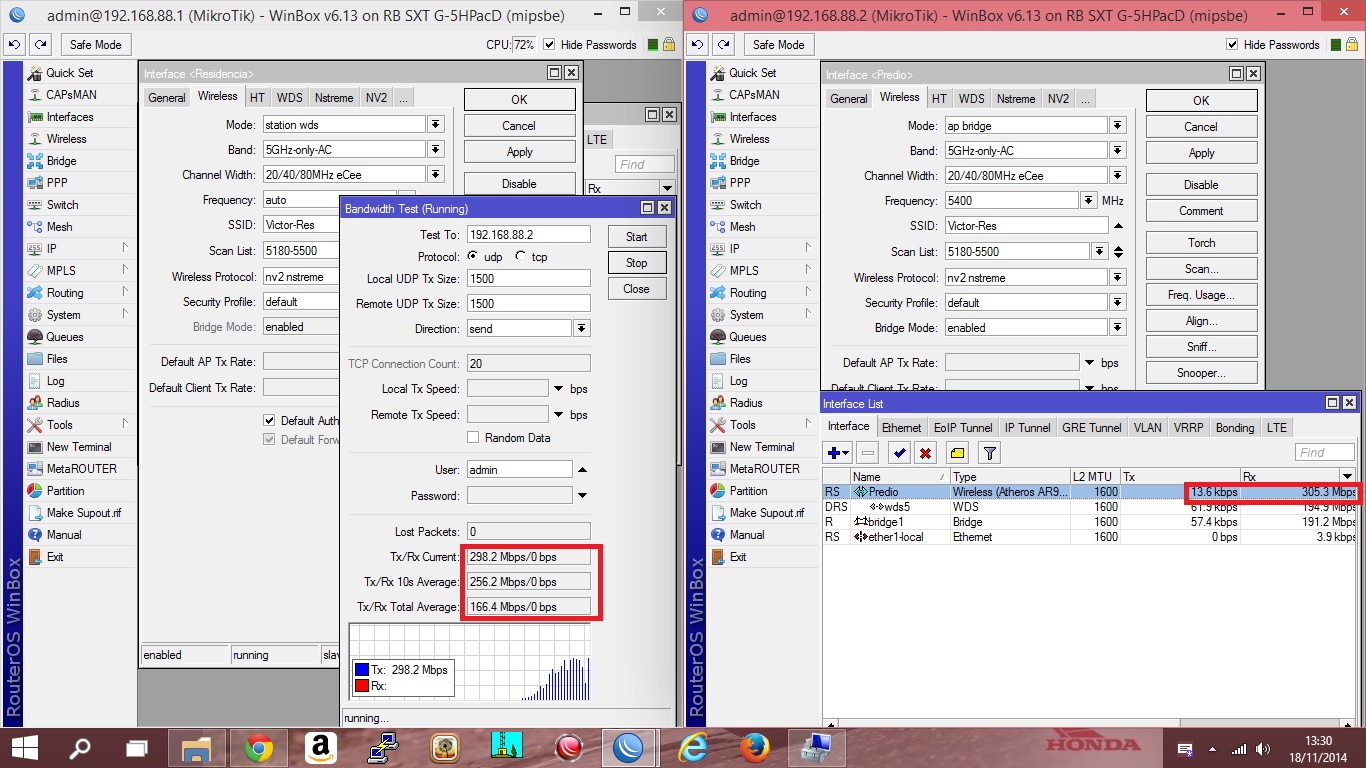Image resolution: width=1366 pixels, height=768 pixels.
Task: Select the bridge1 row in Interface List
Action: click(1089, 522)
